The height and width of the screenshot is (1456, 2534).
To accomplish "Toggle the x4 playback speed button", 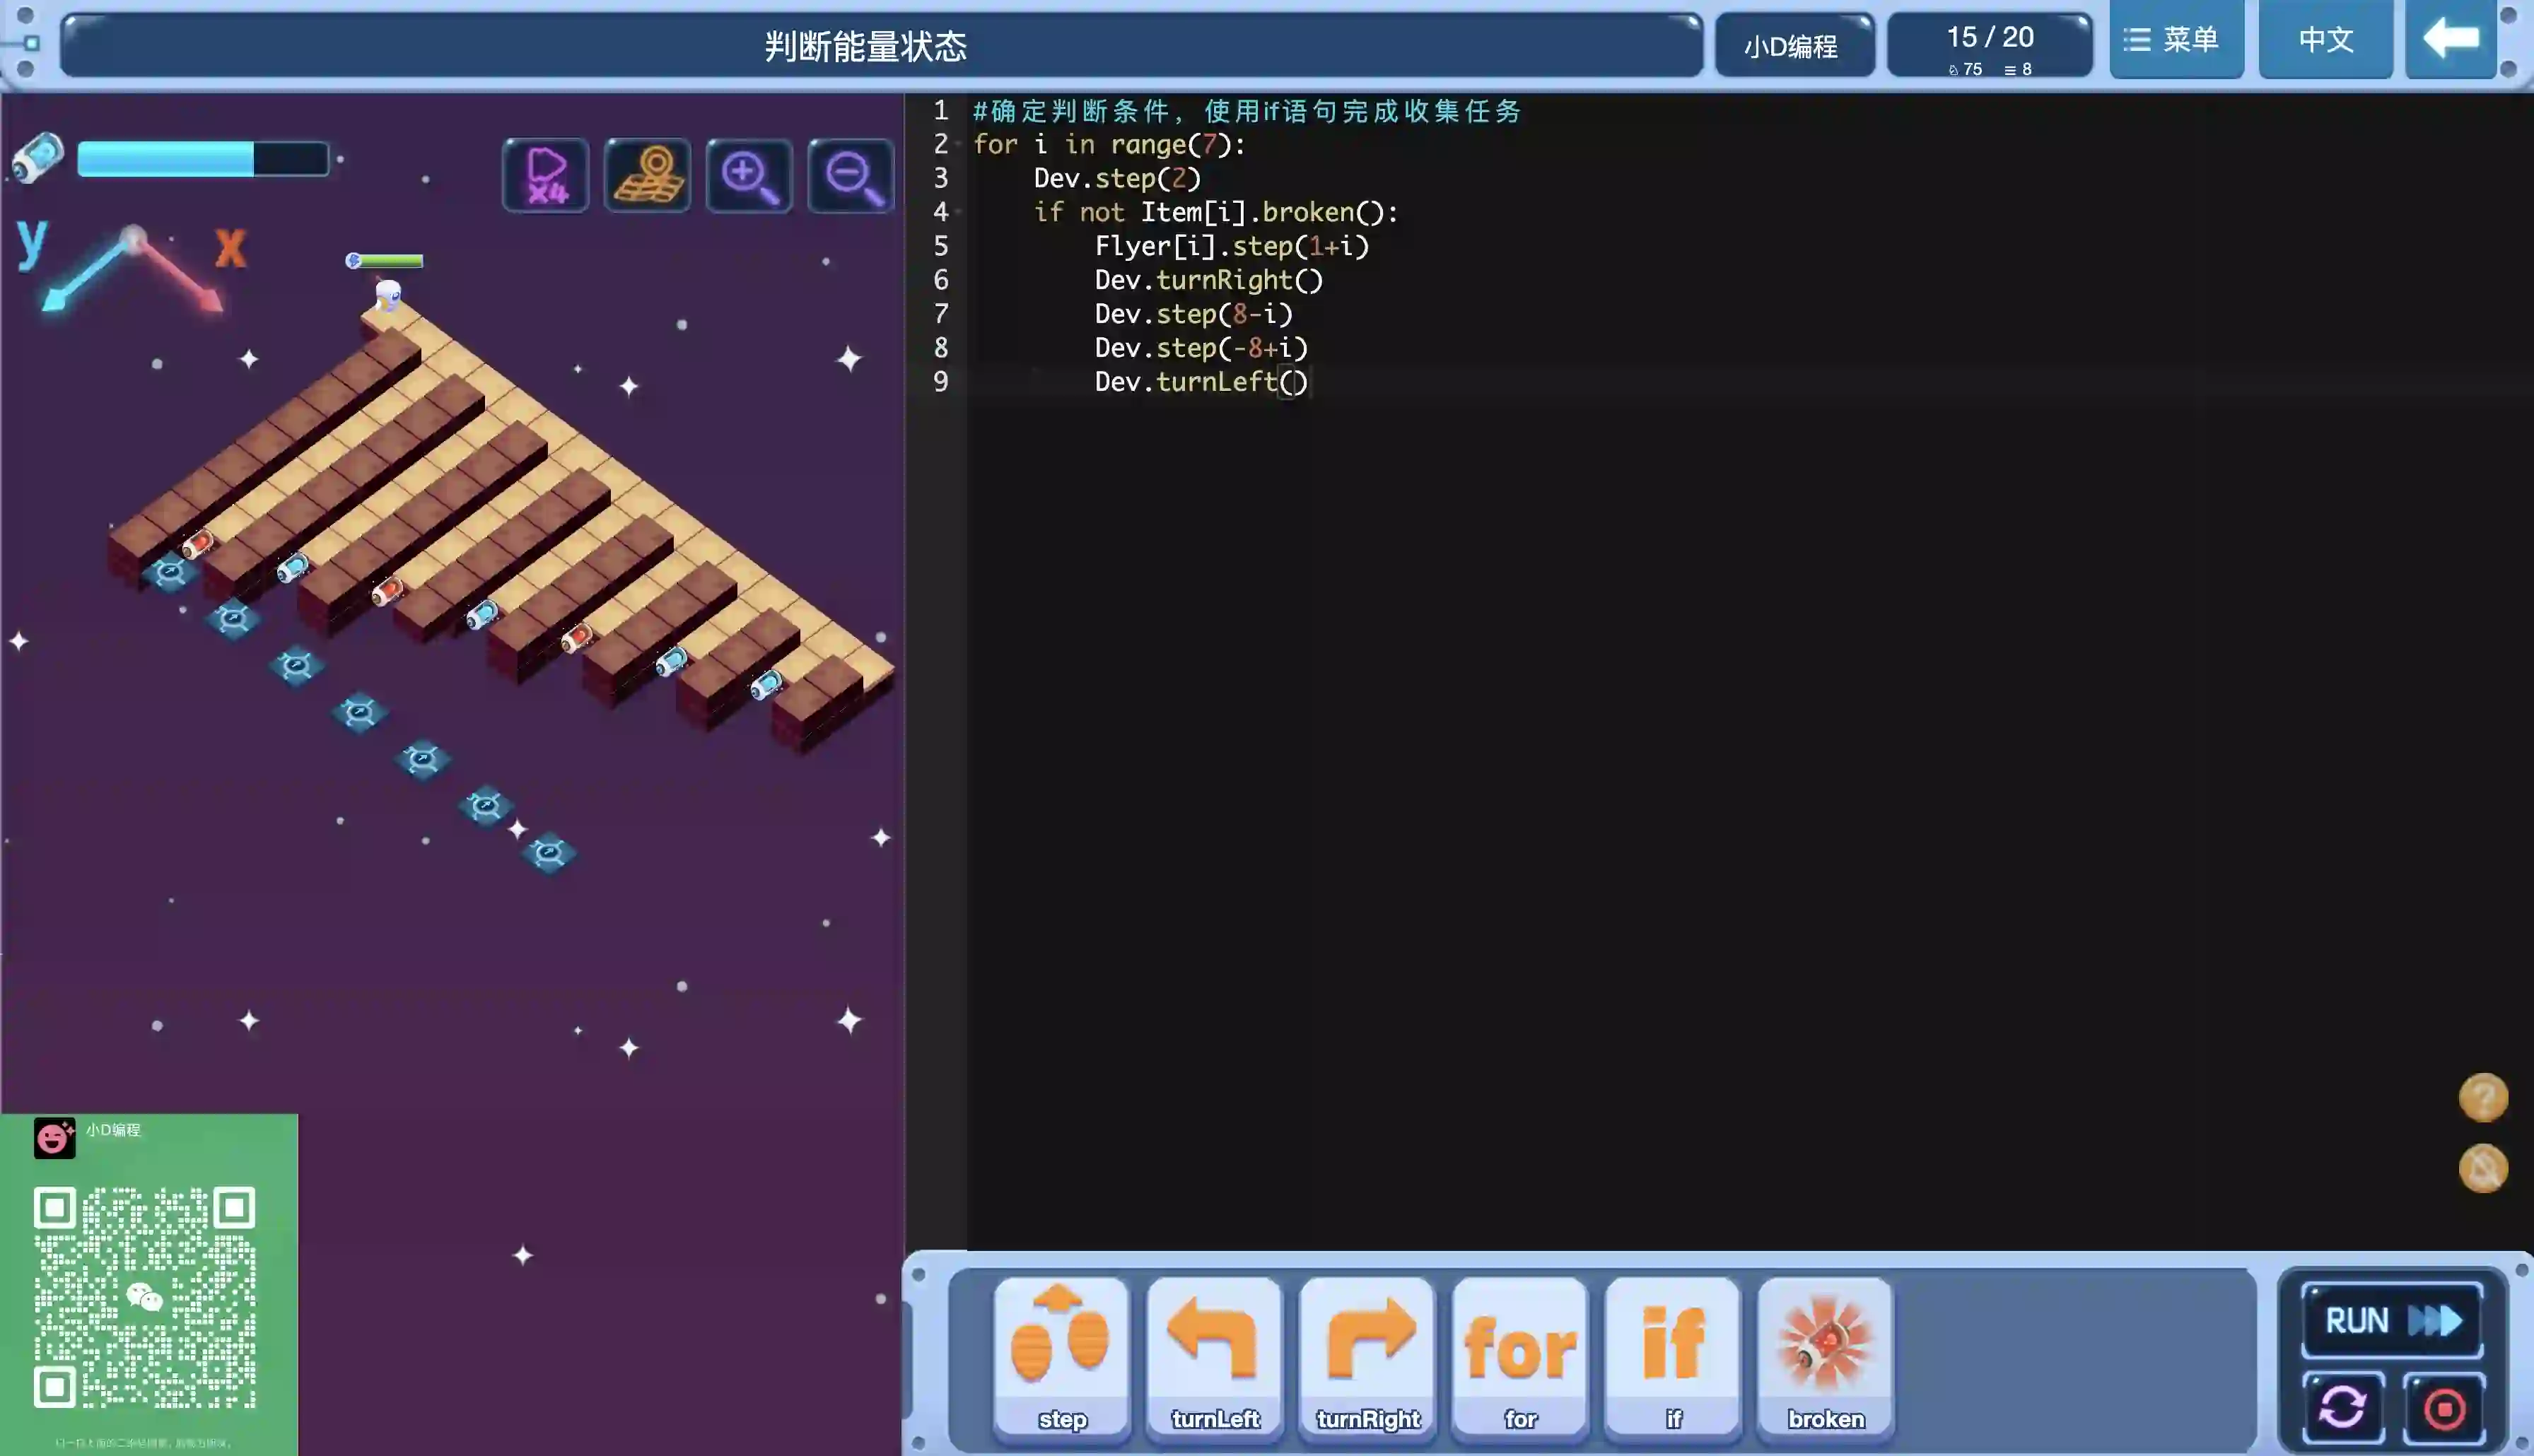I will (546, 176).
